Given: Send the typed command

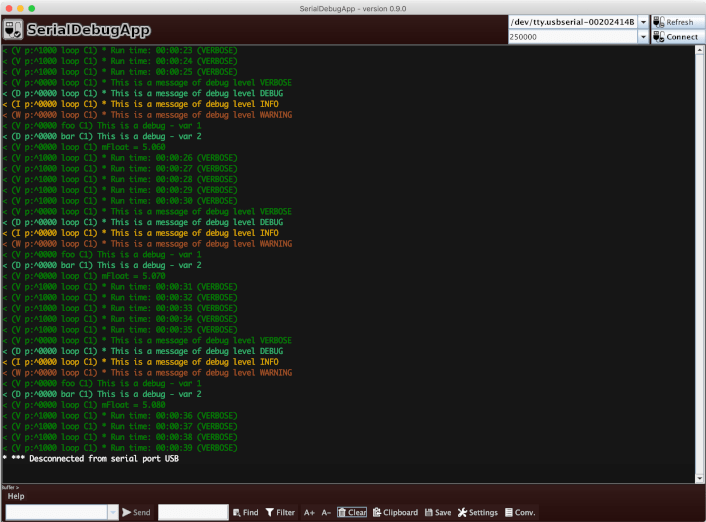Looking at the screenshot, I should tap(137, 512).
